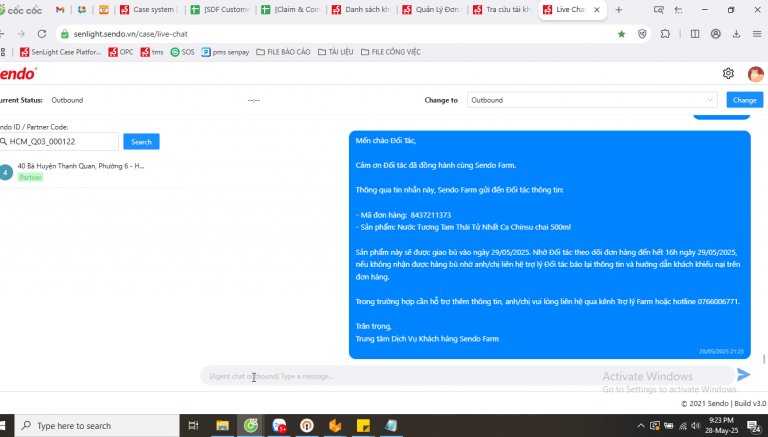The width and height of the screenshot is (768, 437).
Task: Open Task View on taskbar
Action: tap(193, 425)
